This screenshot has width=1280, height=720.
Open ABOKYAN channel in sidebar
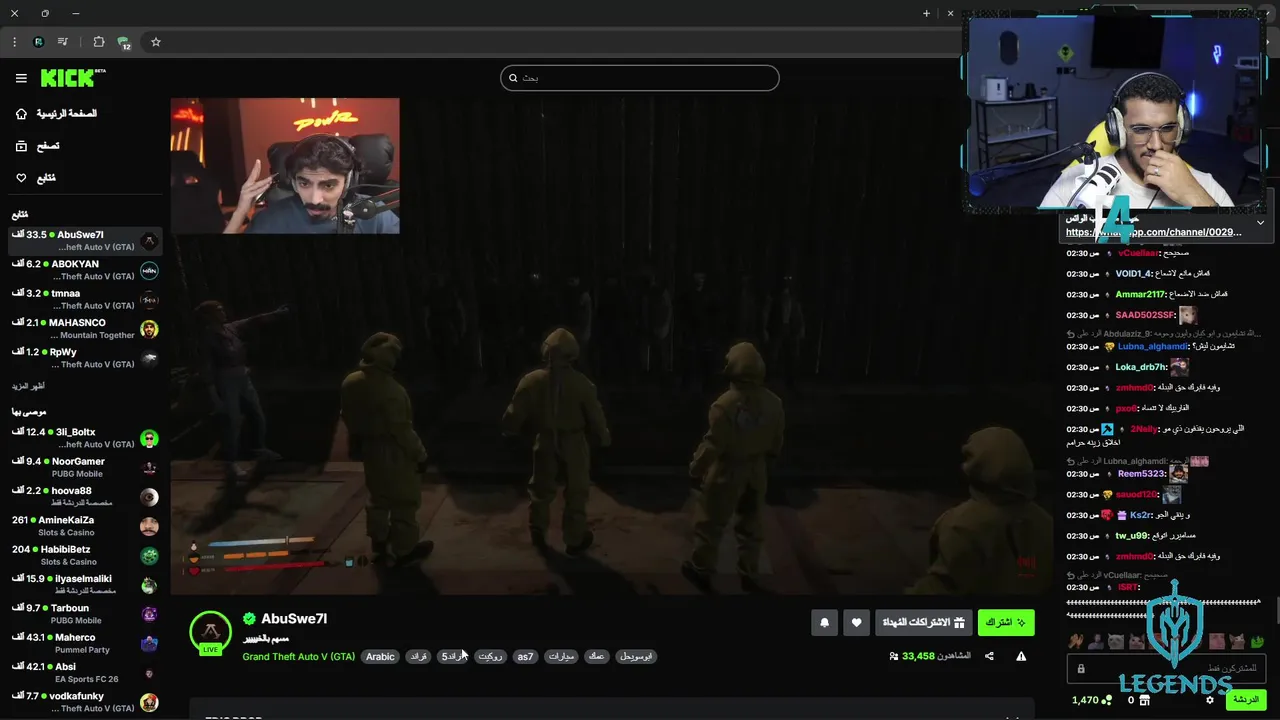pyautogui.click(x=84, y=270)
